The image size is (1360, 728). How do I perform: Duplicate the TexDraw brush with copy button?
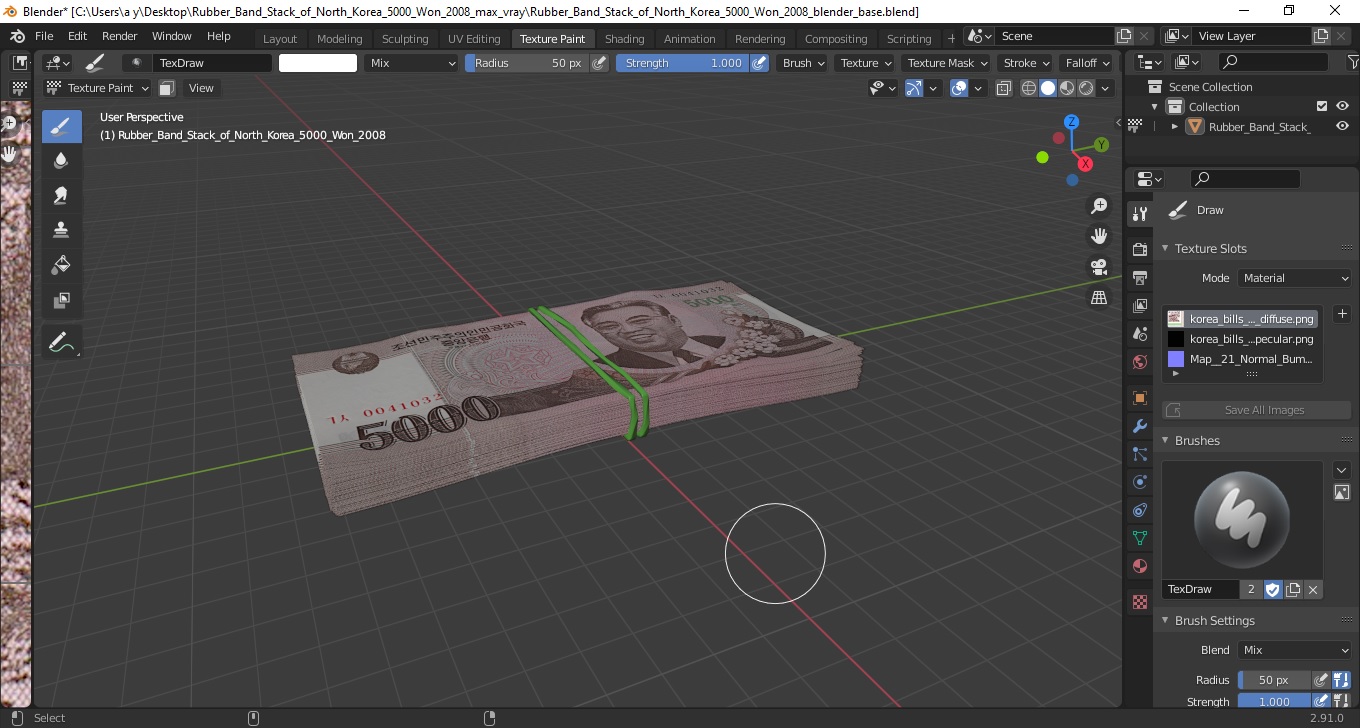[x=1293, y=590]
